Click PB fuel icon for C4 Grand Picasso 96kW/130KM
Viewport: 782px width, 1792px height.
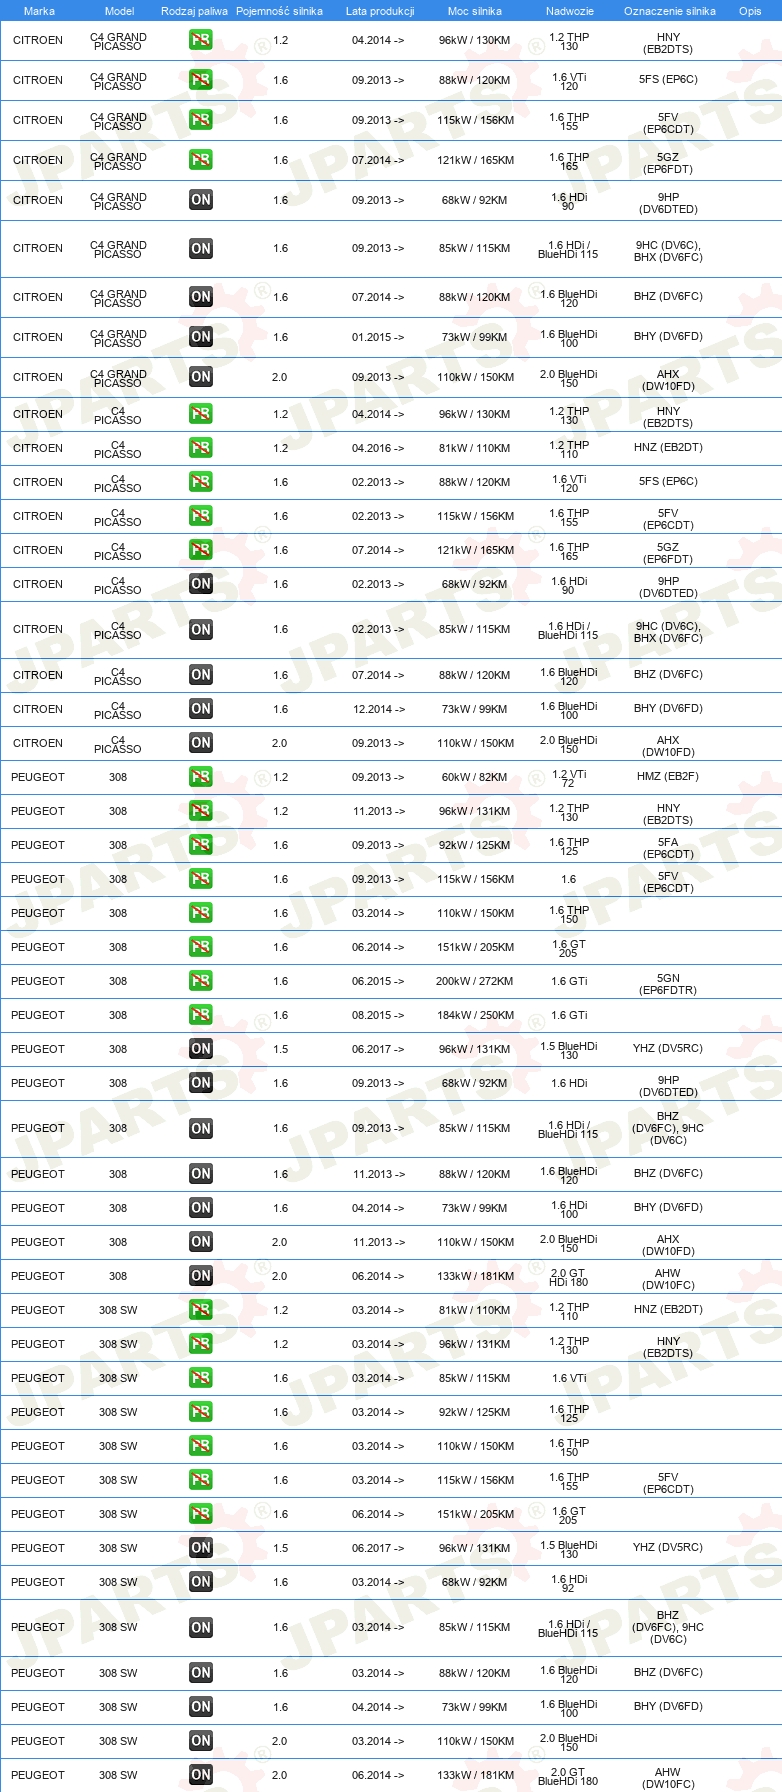[x=201, y=40]
